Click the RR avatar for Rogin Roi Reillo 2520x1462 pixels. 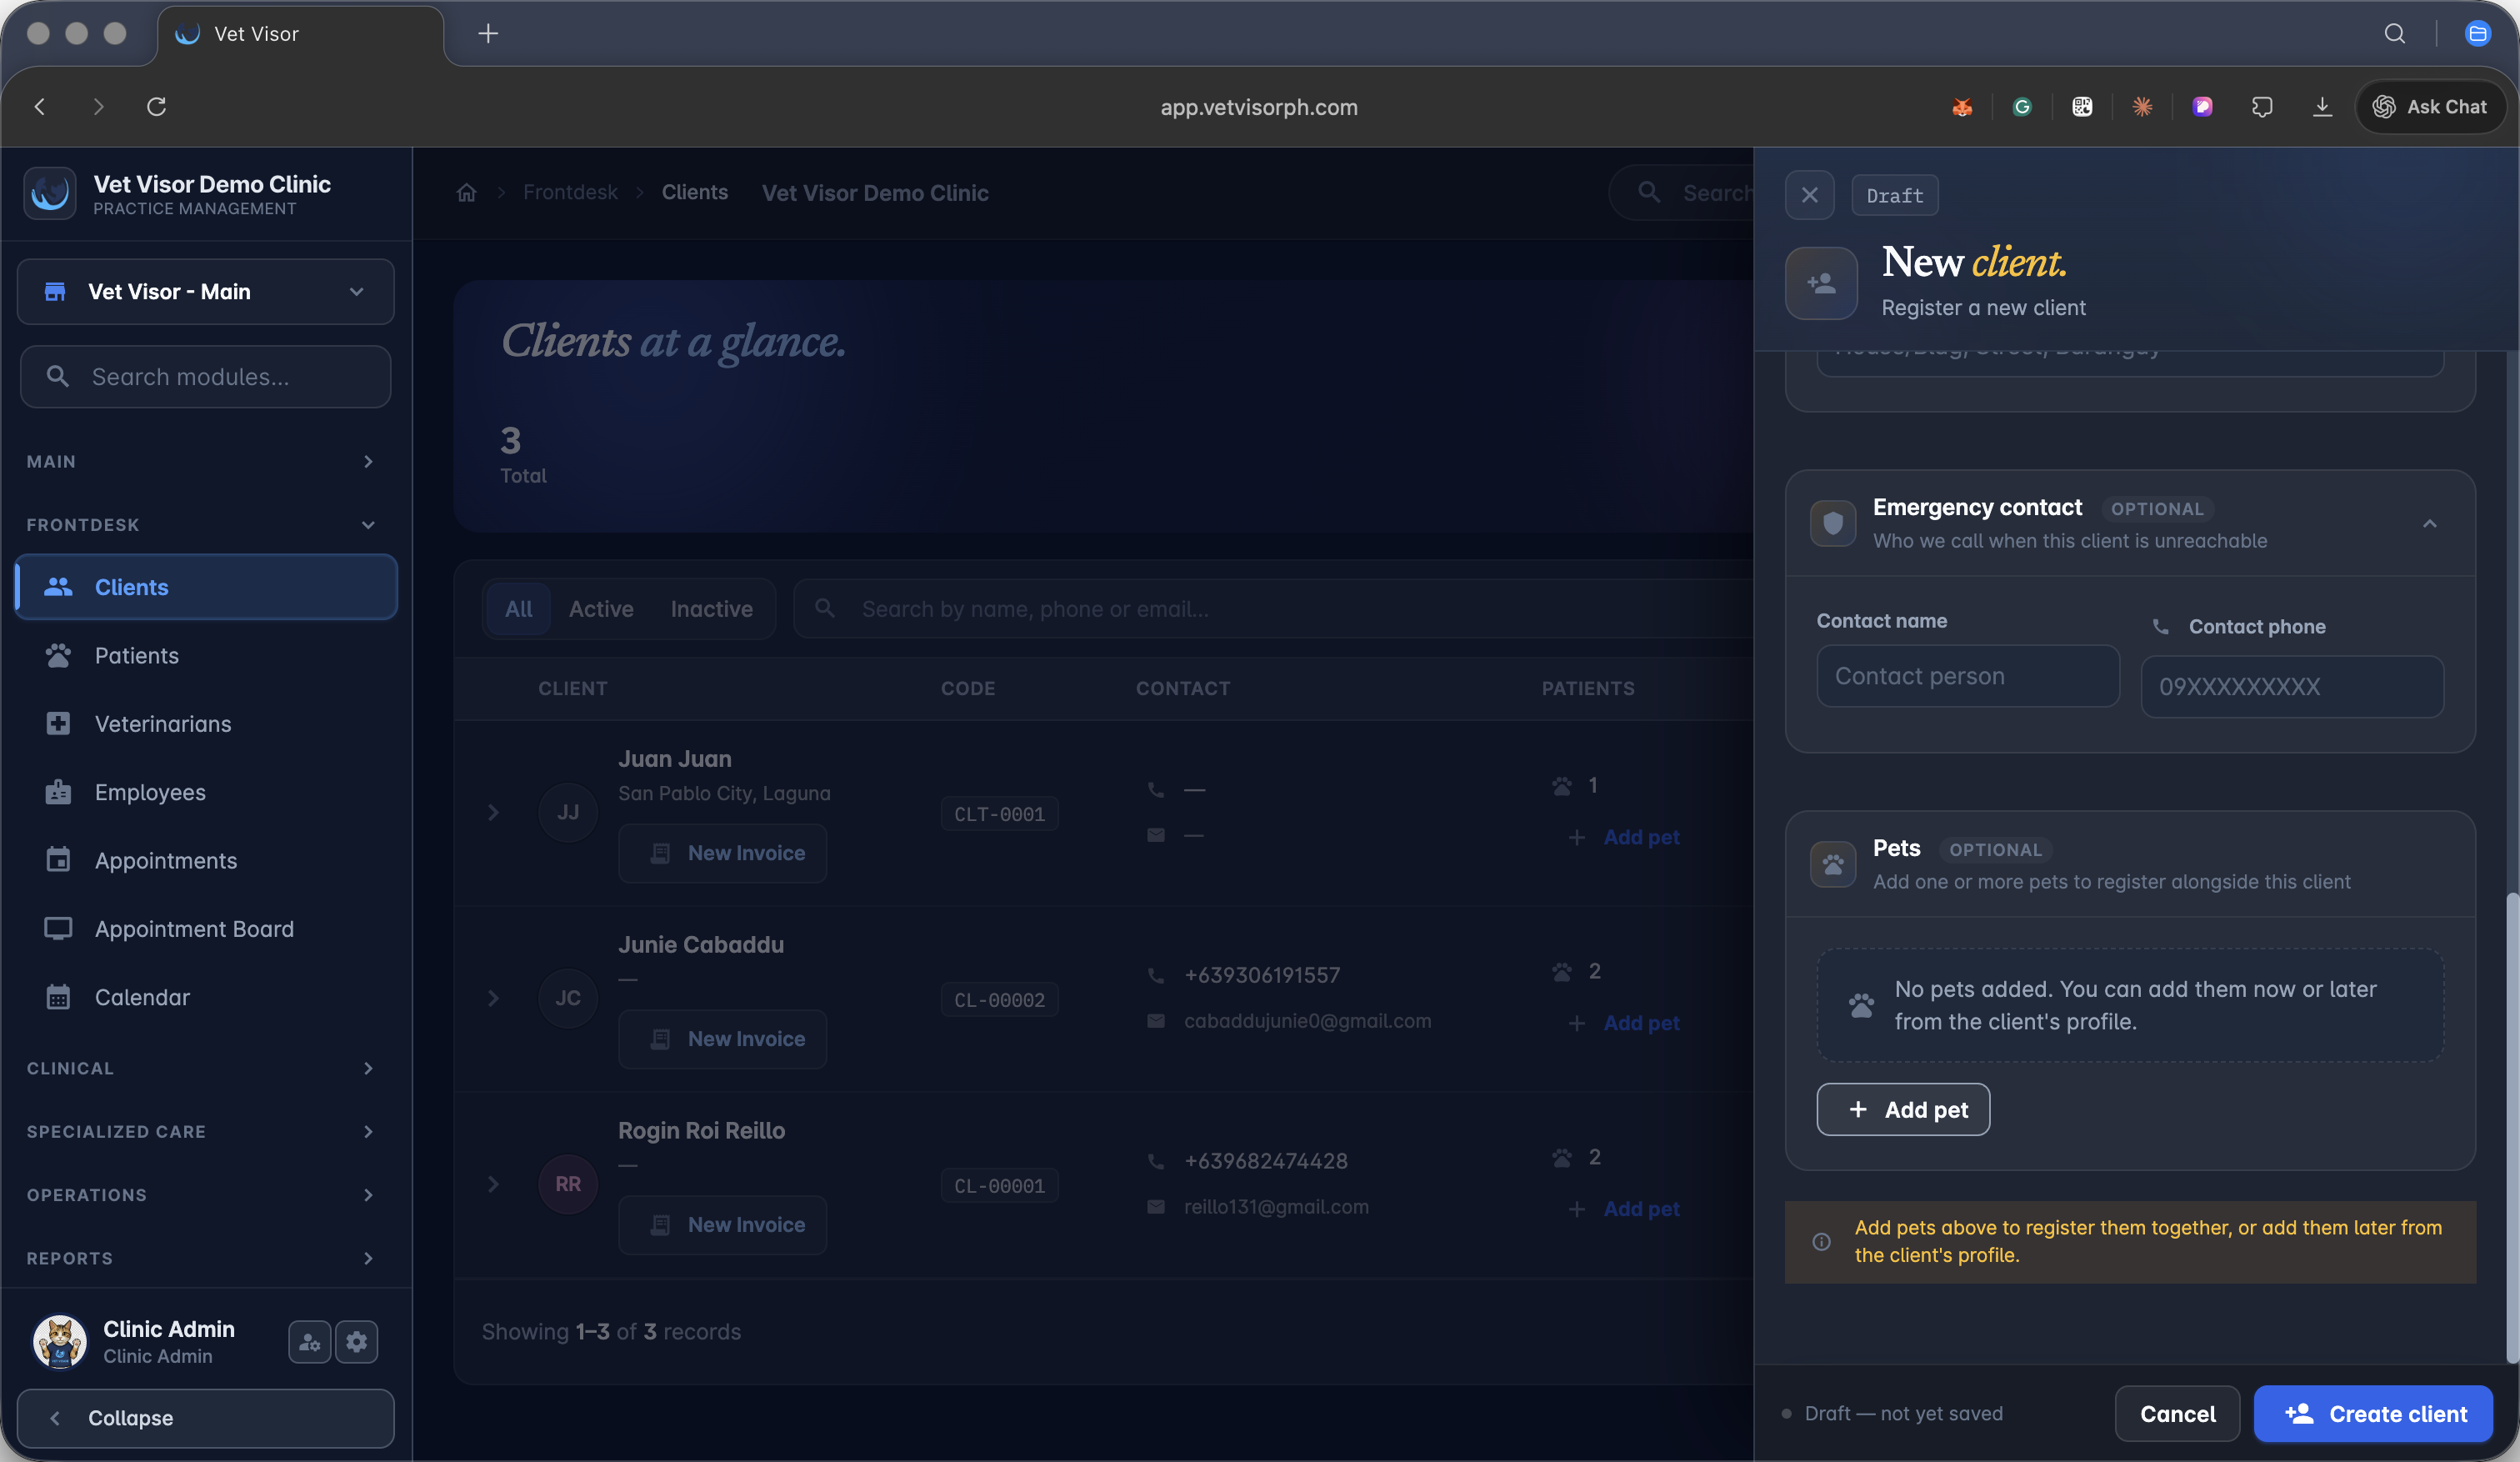click(568, 1184)
